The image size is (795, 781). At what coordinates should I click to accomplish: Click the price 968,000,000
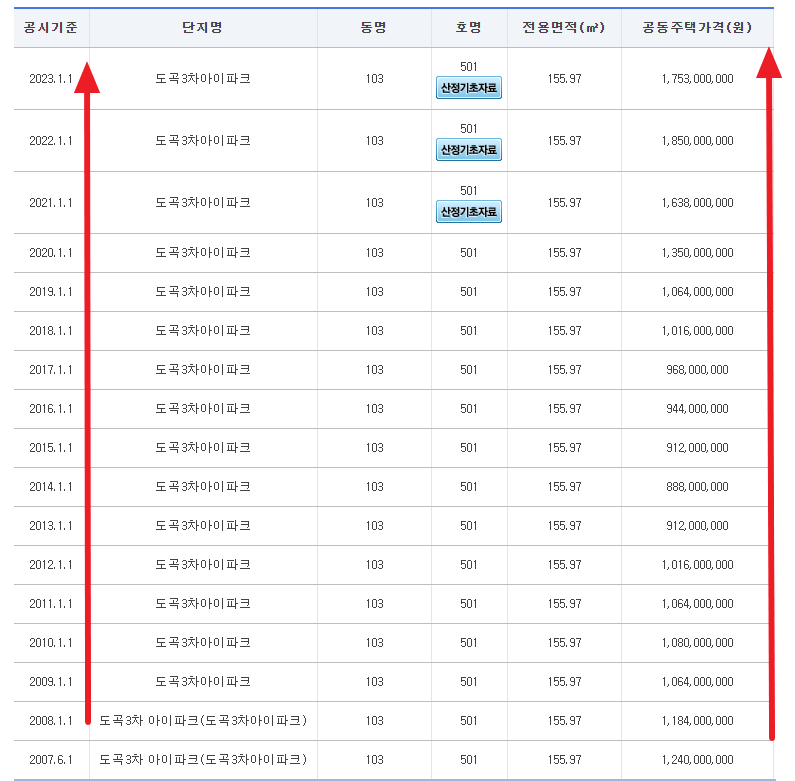tap(698, 370)
